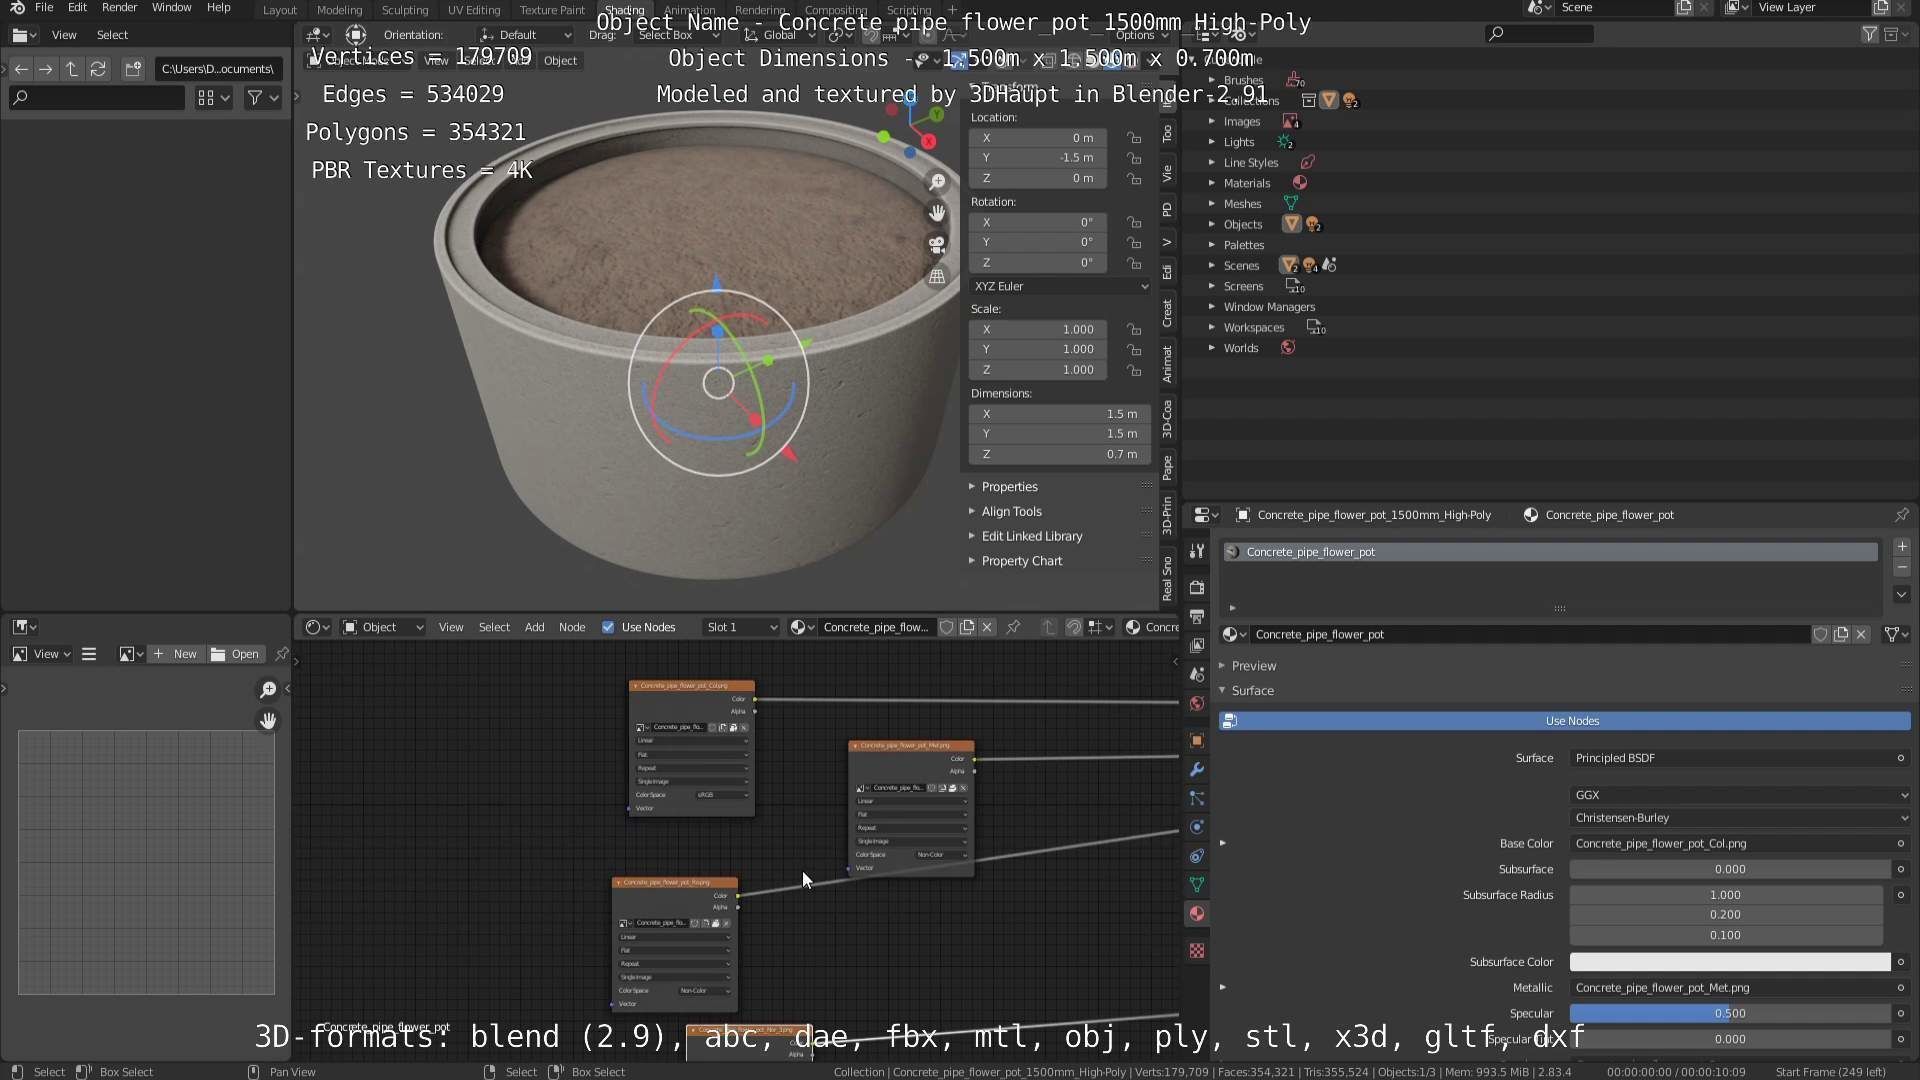The width and height of the screenshot is (1920, 1080).
Task: Pin the node editor to current material
Action: click(1013, 627)
